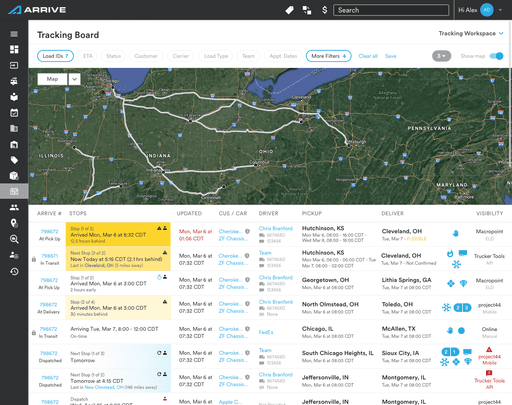
Task: Open the sign-in arrow icon in sidebar
Action: pos(14,65)
